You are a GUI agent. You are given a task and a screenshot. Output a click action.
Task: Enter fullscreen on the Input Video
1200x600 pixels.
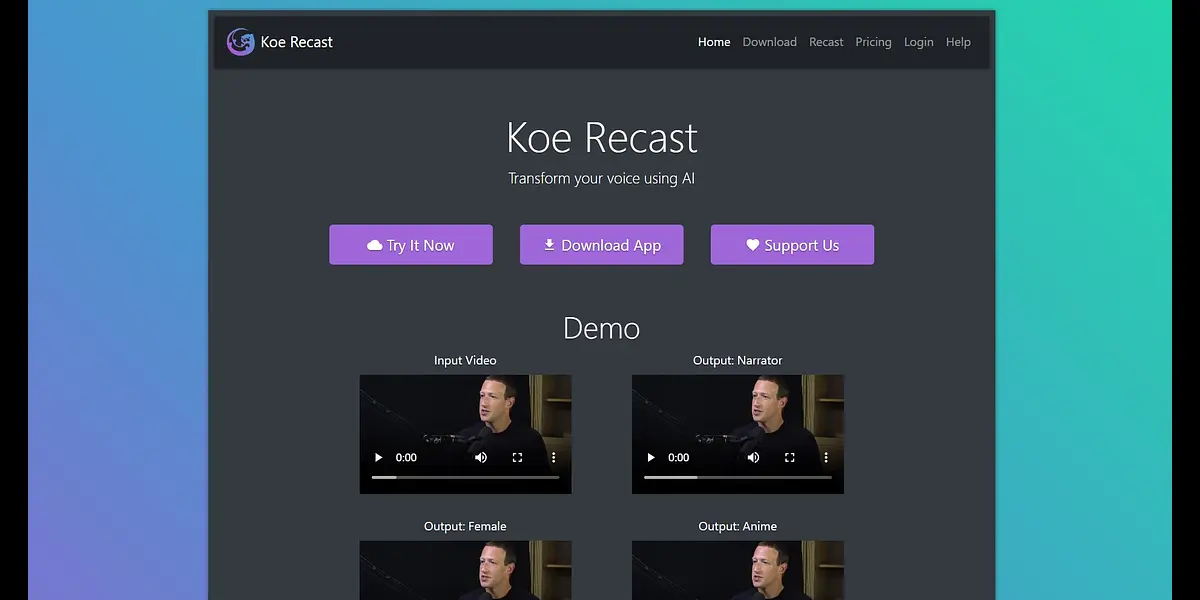pos(517,458)
